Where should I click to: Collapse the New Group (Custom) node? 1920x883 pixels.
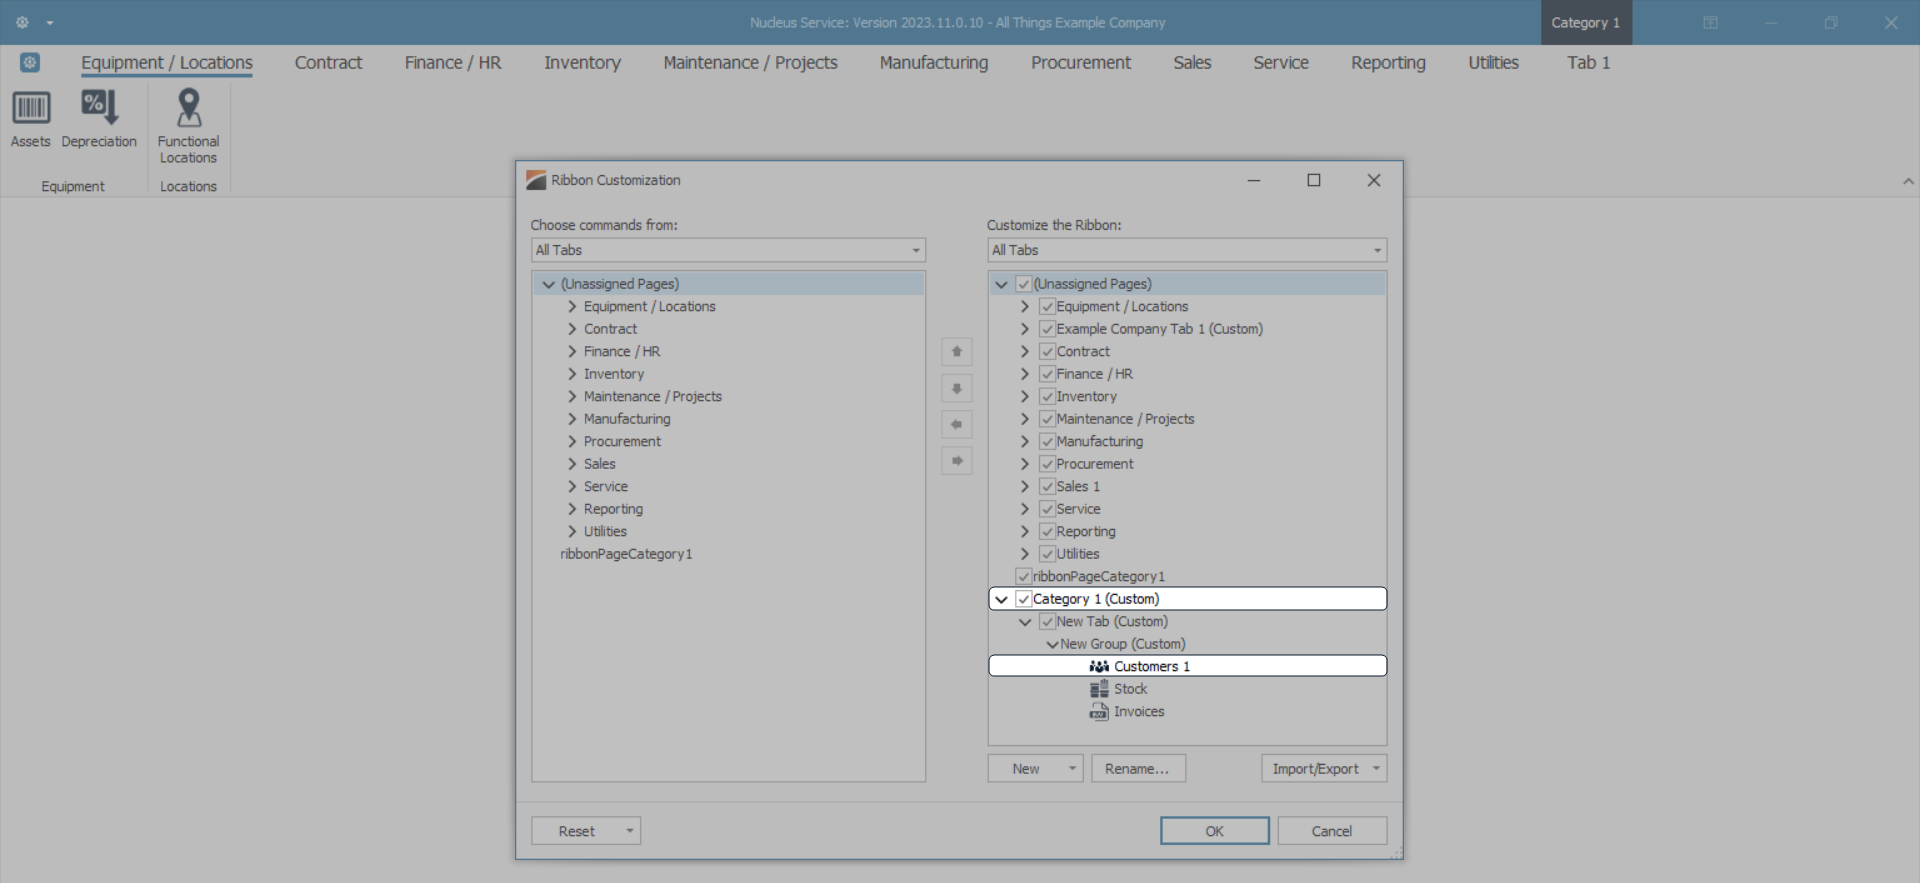click(x=1052, y=645)
